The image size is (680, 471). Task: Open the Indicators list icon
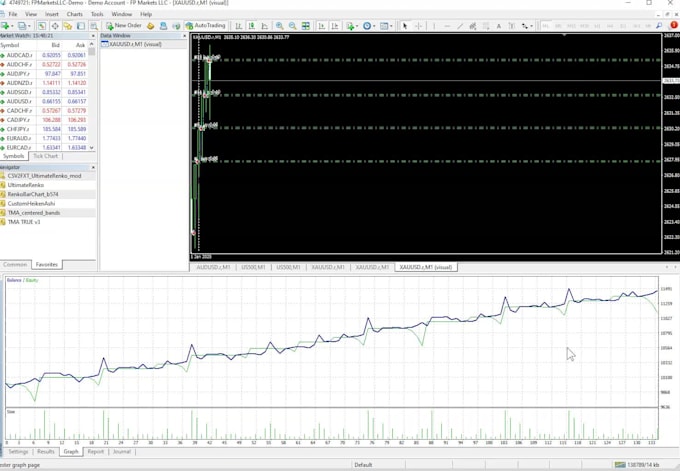(x=350, y=26)
